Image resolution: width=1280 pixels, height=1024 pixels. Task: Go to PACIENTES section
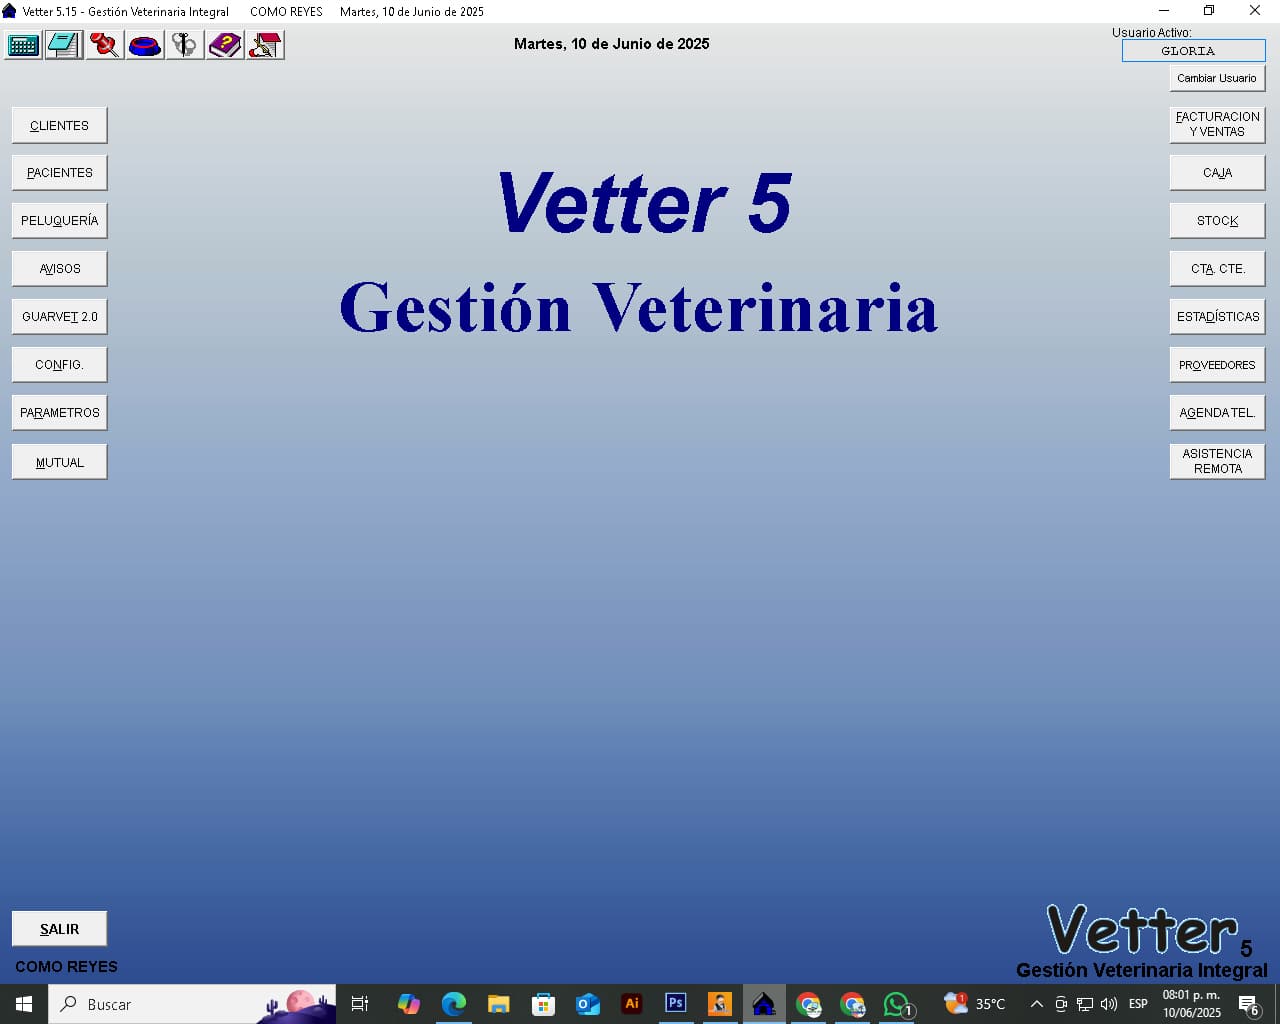[59, 173]
